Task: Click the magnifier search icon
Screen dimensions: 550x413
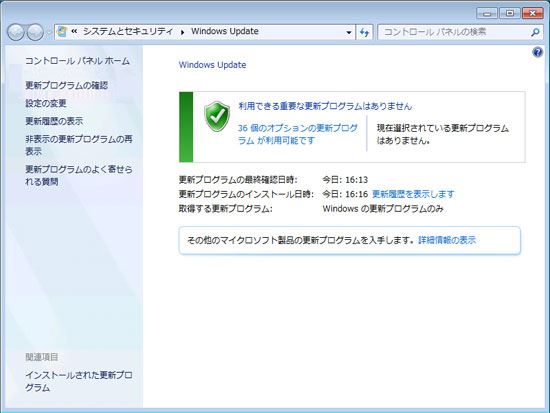Action: click(x=535, y=32)
